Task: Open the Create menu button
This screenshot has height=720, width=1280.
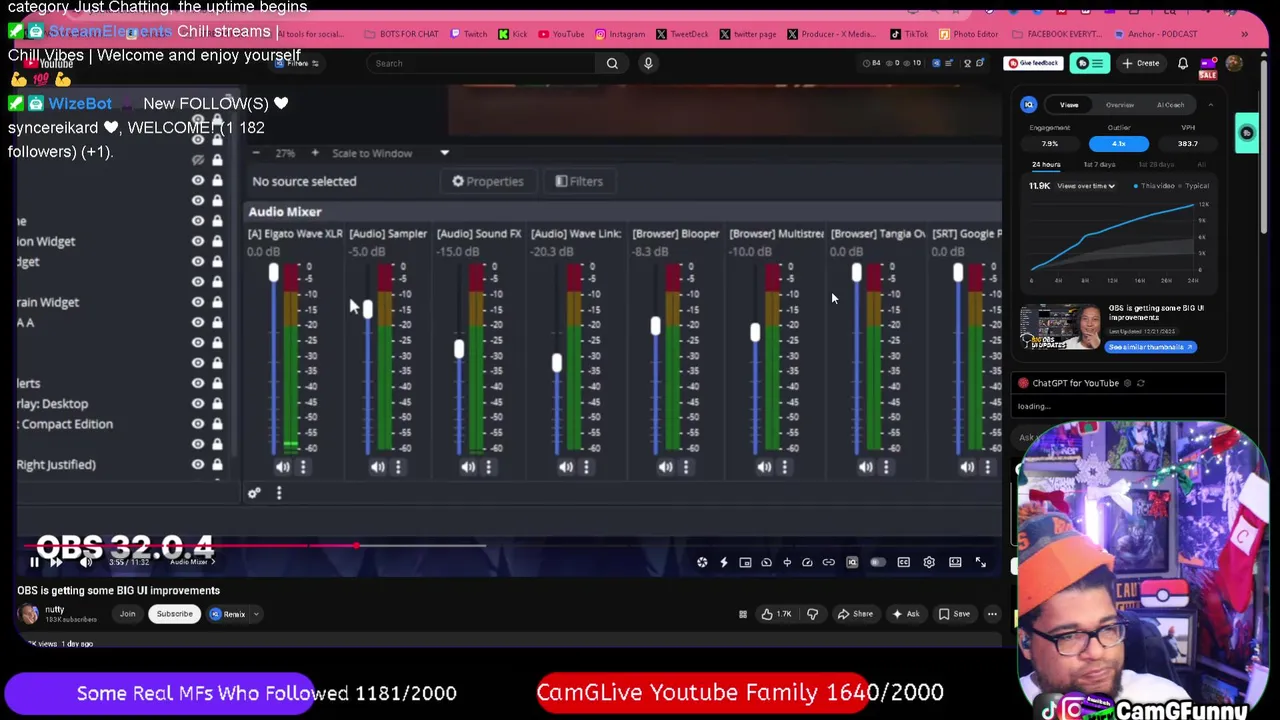Action: 1140,63
